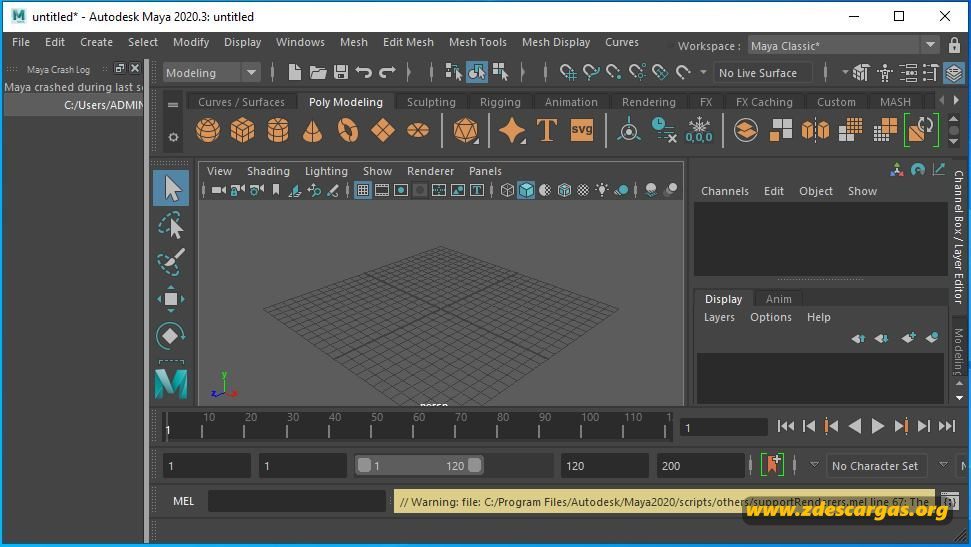The image size is (971, 547).
Task: Toggle textured display in viewport
Action: pos(583,190)
